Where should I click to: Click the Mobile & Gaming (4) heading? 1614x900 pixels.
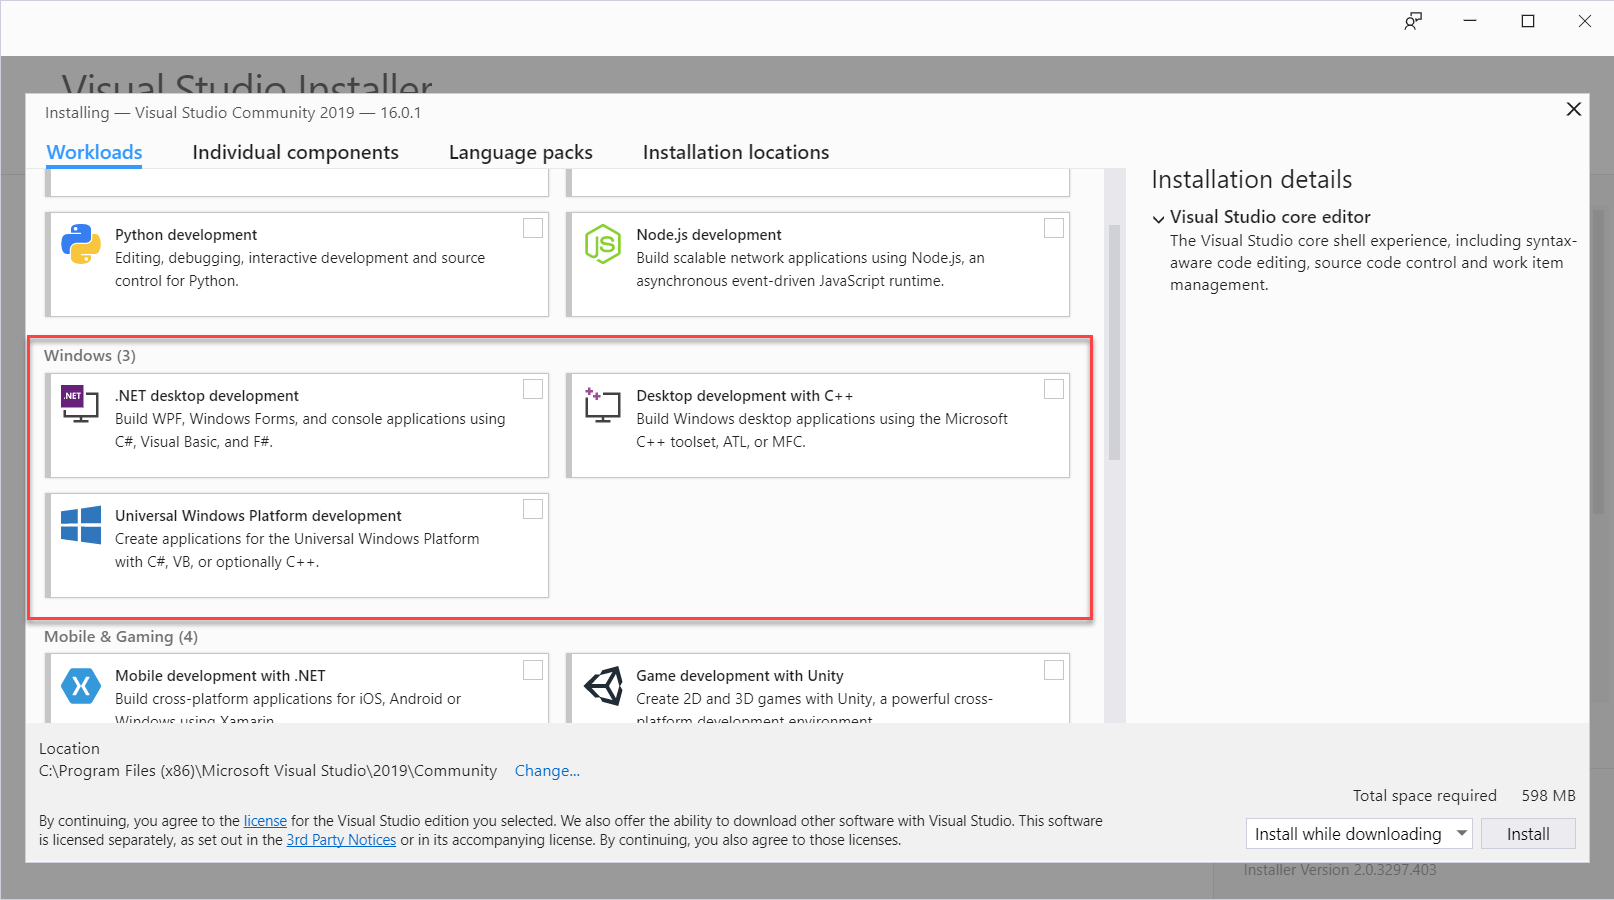[x=121, y=637]
